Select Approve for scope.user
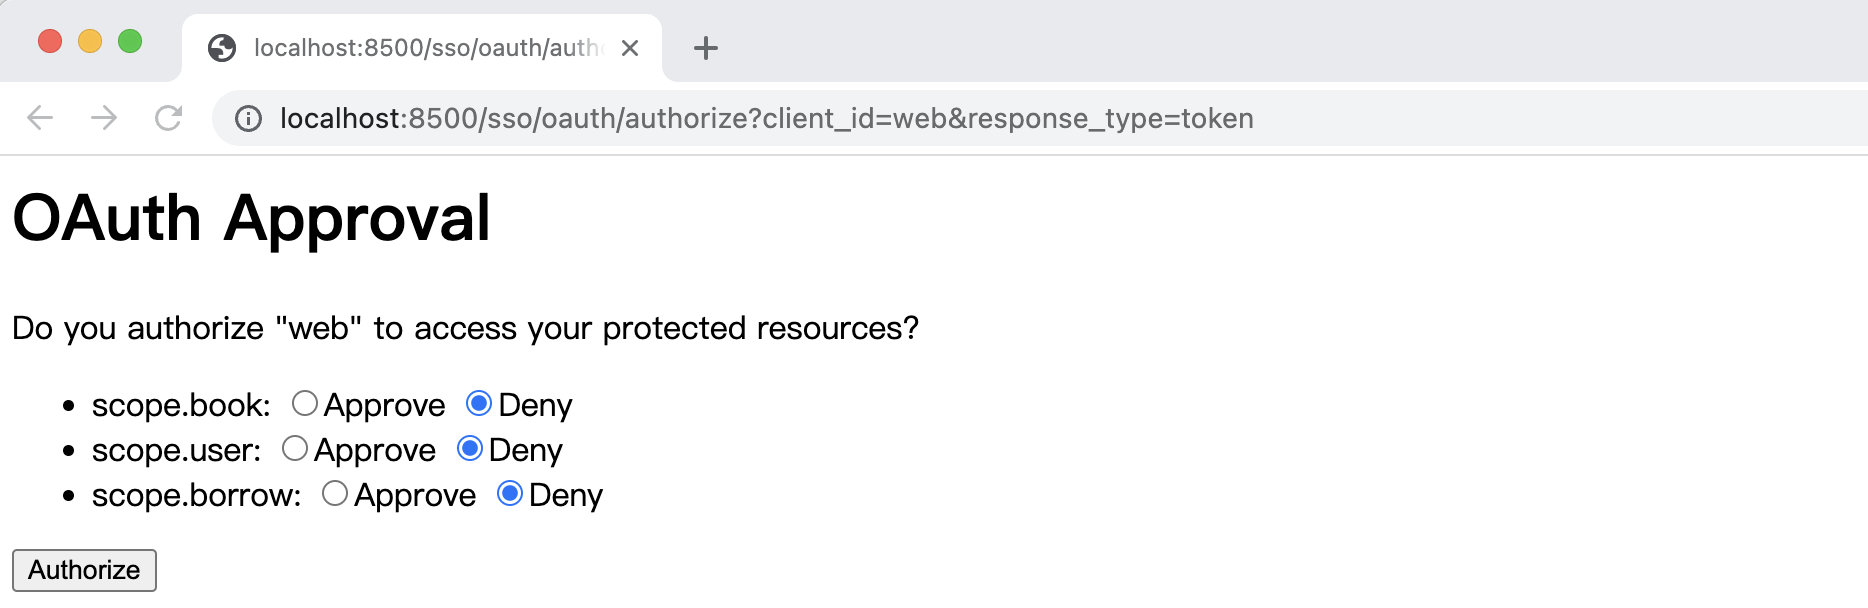 coord(295,449)
